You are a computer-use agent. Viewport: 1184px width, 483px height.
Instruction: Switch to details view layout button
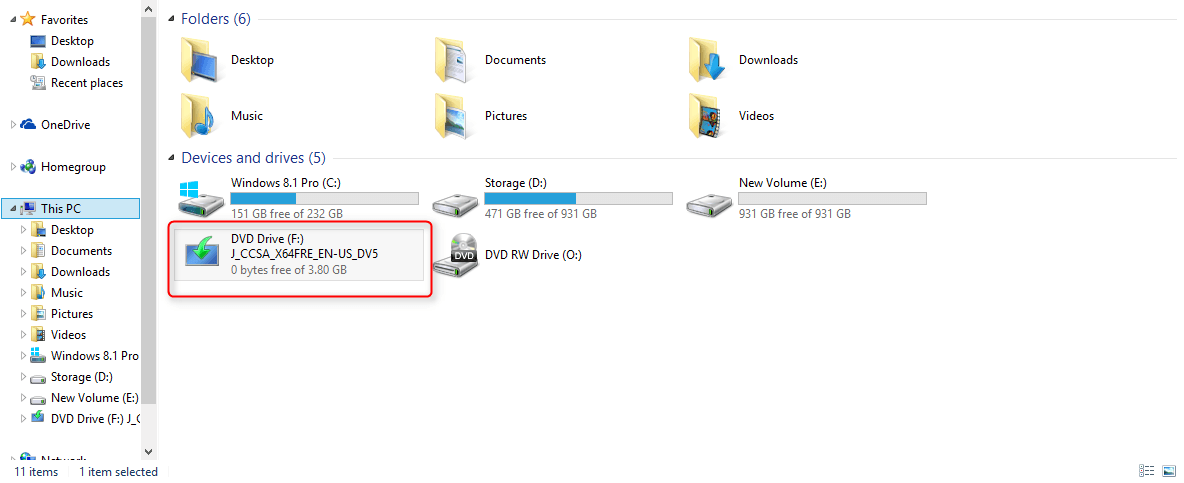1147,471
